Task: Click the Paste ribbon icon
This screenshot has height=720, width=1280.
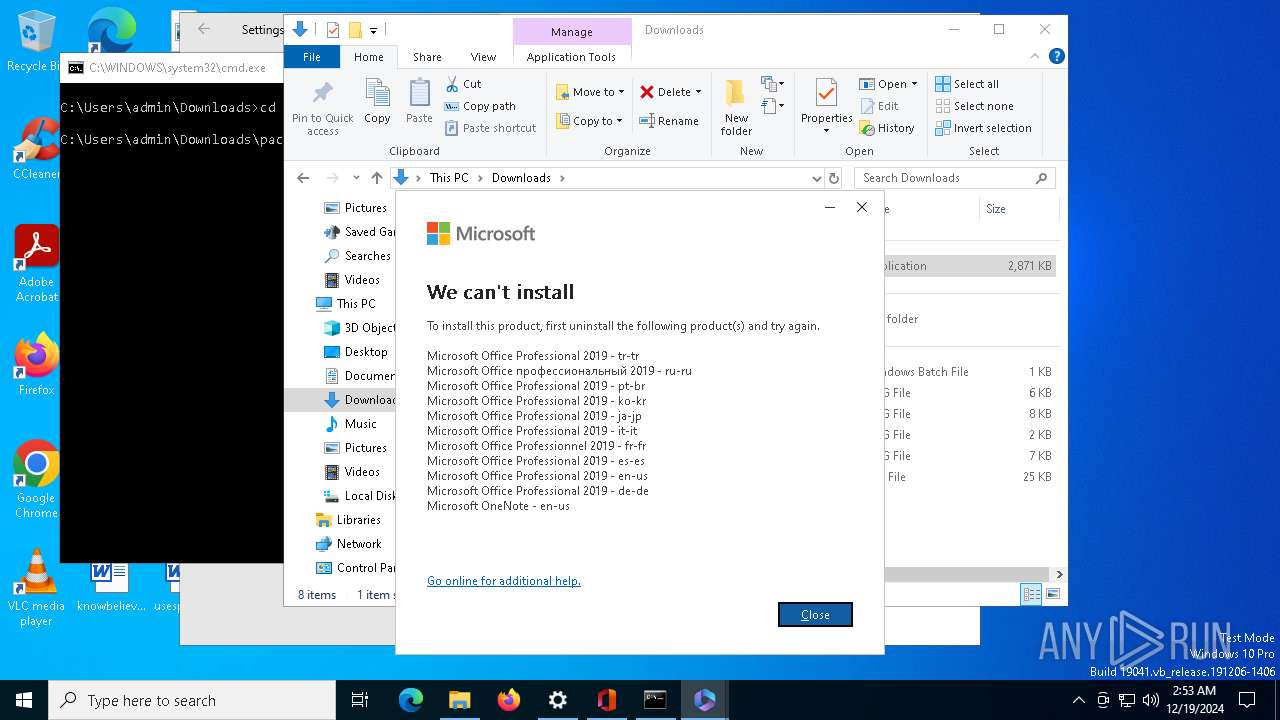Action: pyautogui.click(x=419, y=102)
